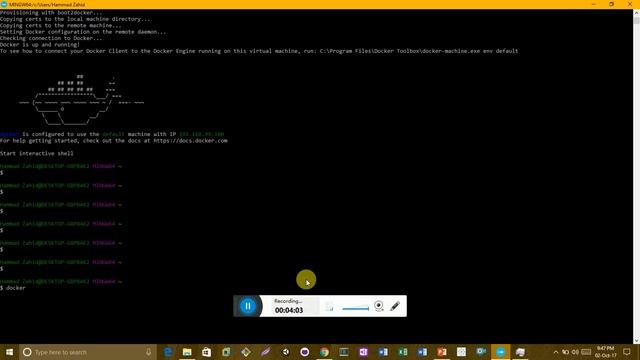Viewport: 640px width, 360px height.
Task: Open printer-like icon at taskbar end
Action: tap(520, 352)
